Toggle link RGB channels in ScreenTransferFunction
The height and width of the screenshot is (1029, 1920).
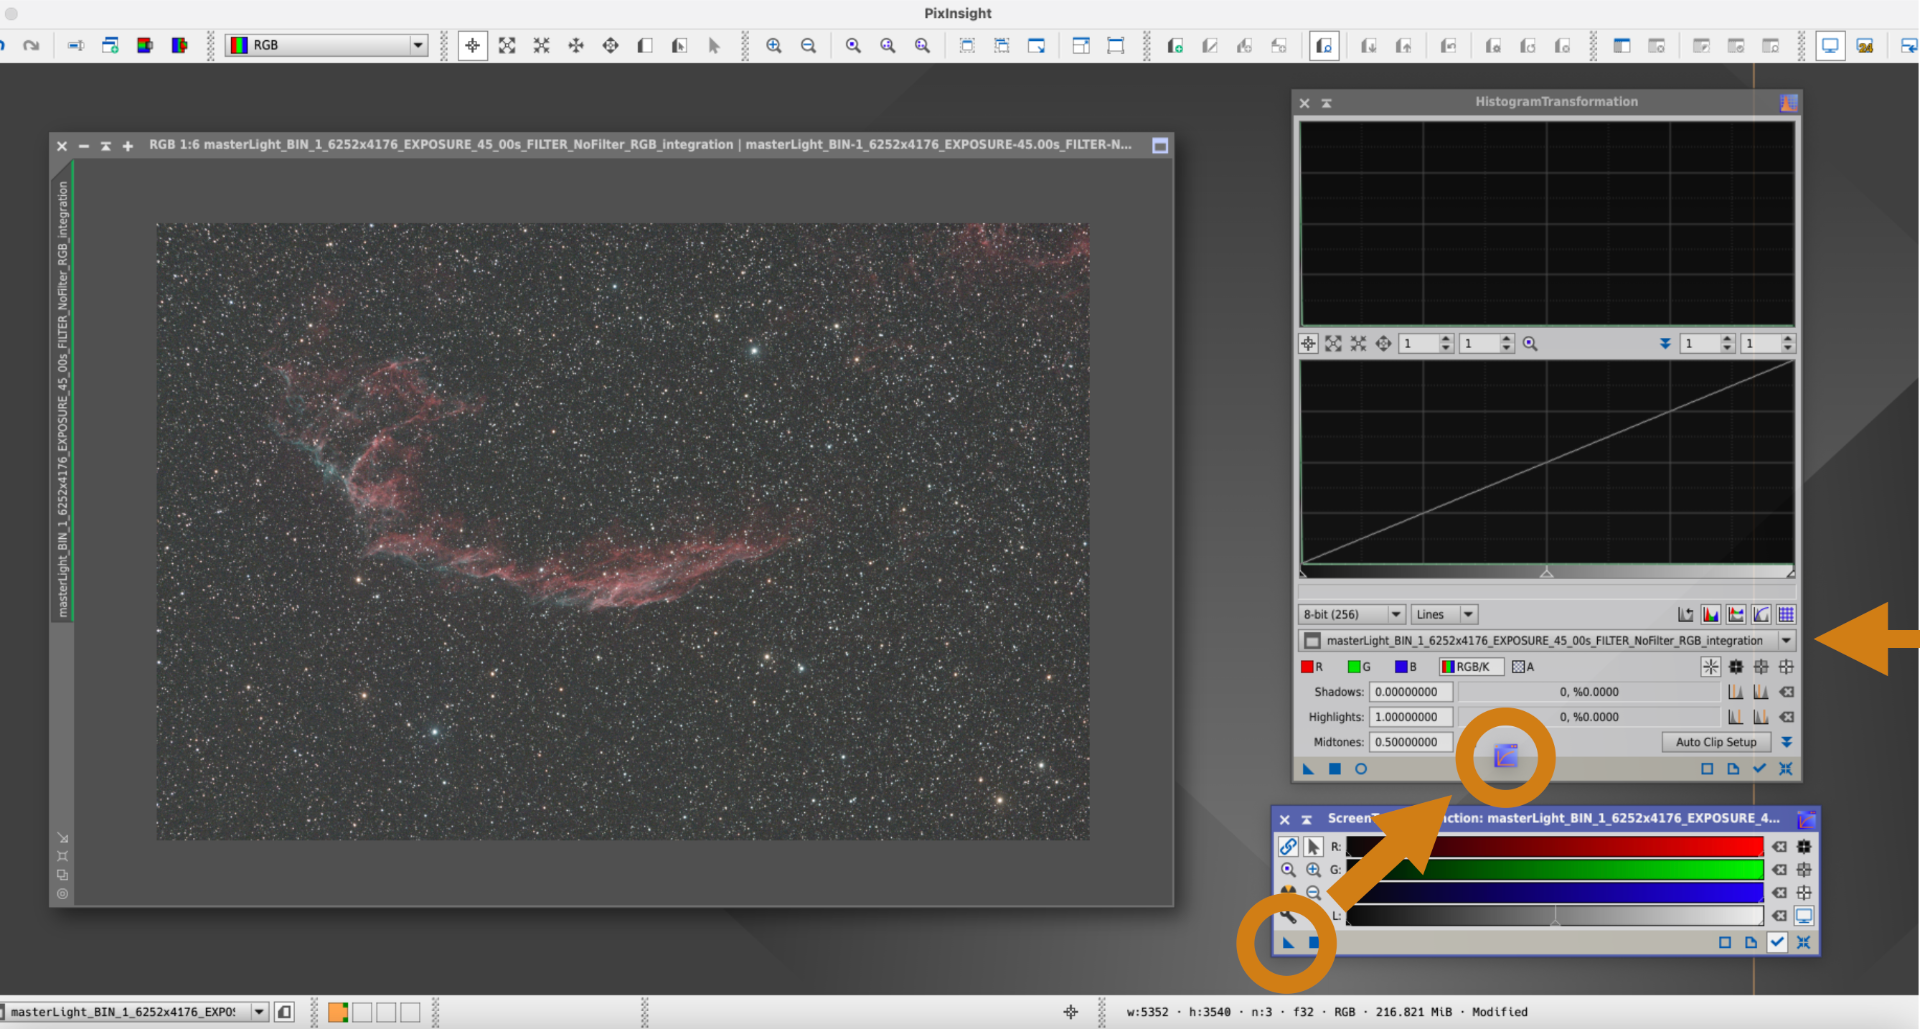(x=1288, y=847)
